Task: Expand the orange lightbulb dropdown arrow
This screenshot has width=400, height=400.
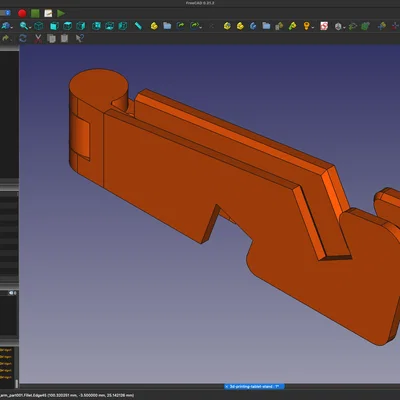Action: [312, 27]
